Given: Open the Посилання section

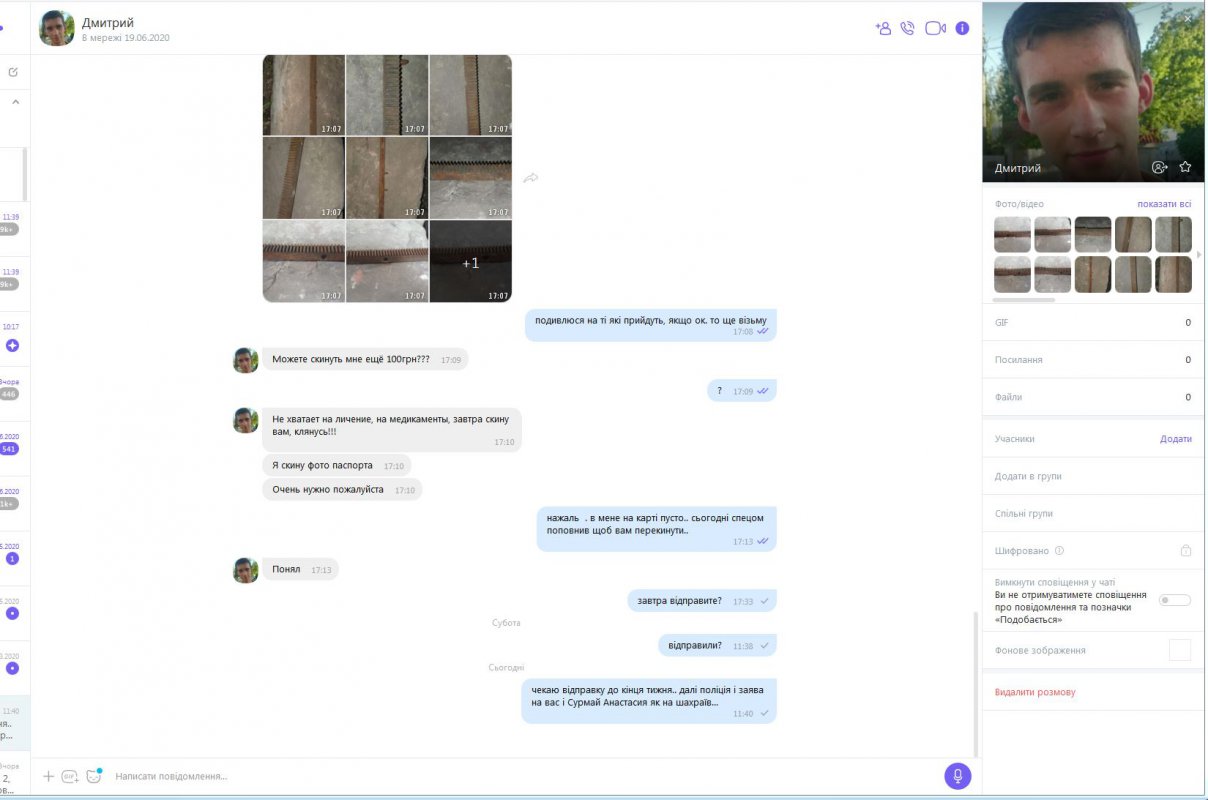Looking at the screenshot, I should click(x=1093, y=360).
